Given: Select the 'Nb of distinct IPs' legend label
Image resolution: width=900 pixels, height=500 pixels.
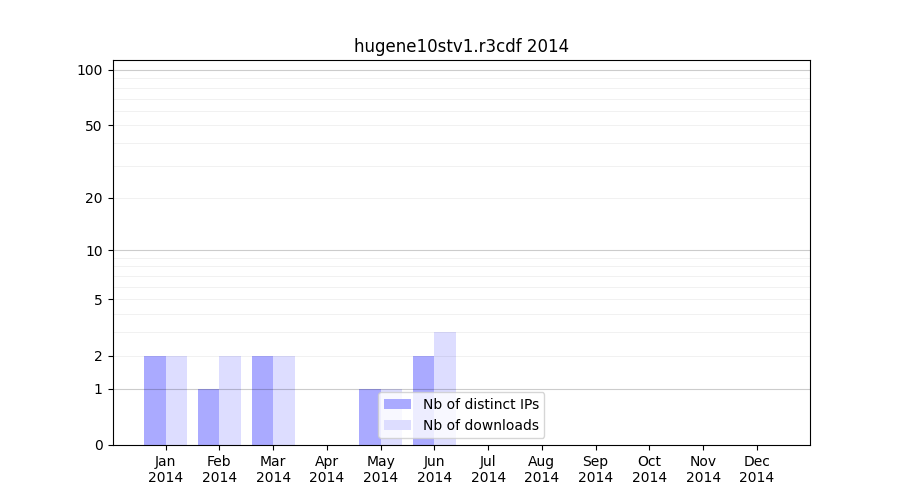Looking at the screenshot, I should coord(480,404).
